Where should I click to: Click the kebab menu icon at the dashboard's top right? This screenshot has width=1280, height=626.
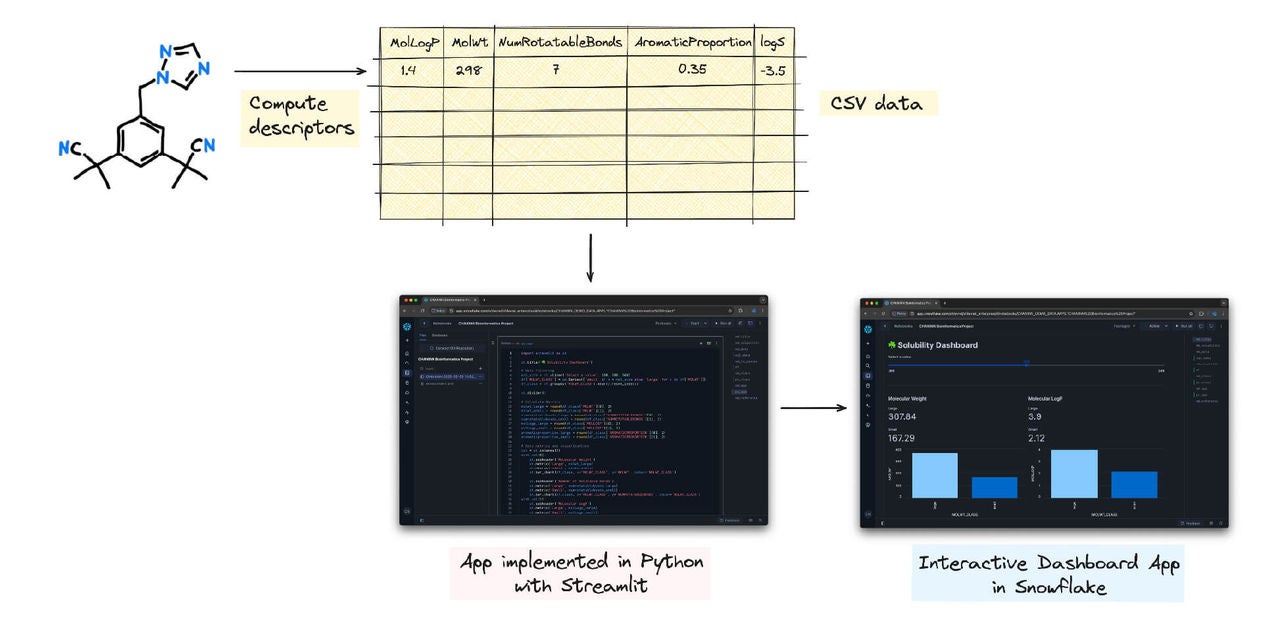[1221, 326]
